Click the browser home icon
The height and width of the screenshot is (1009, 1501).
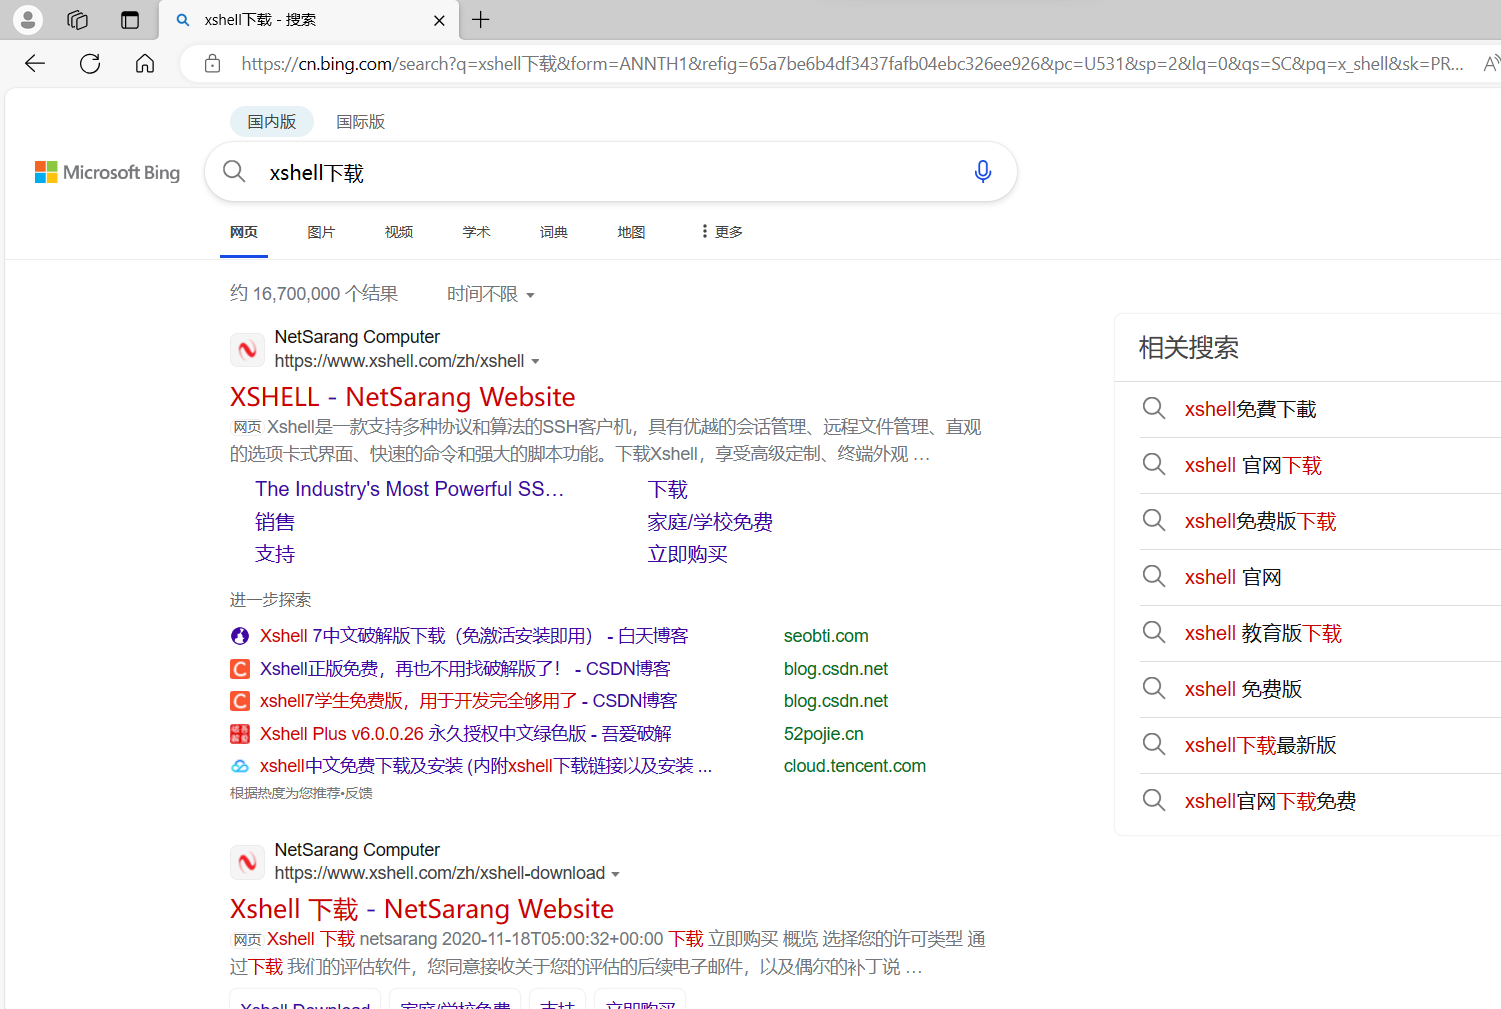click(x=144, y=63)
